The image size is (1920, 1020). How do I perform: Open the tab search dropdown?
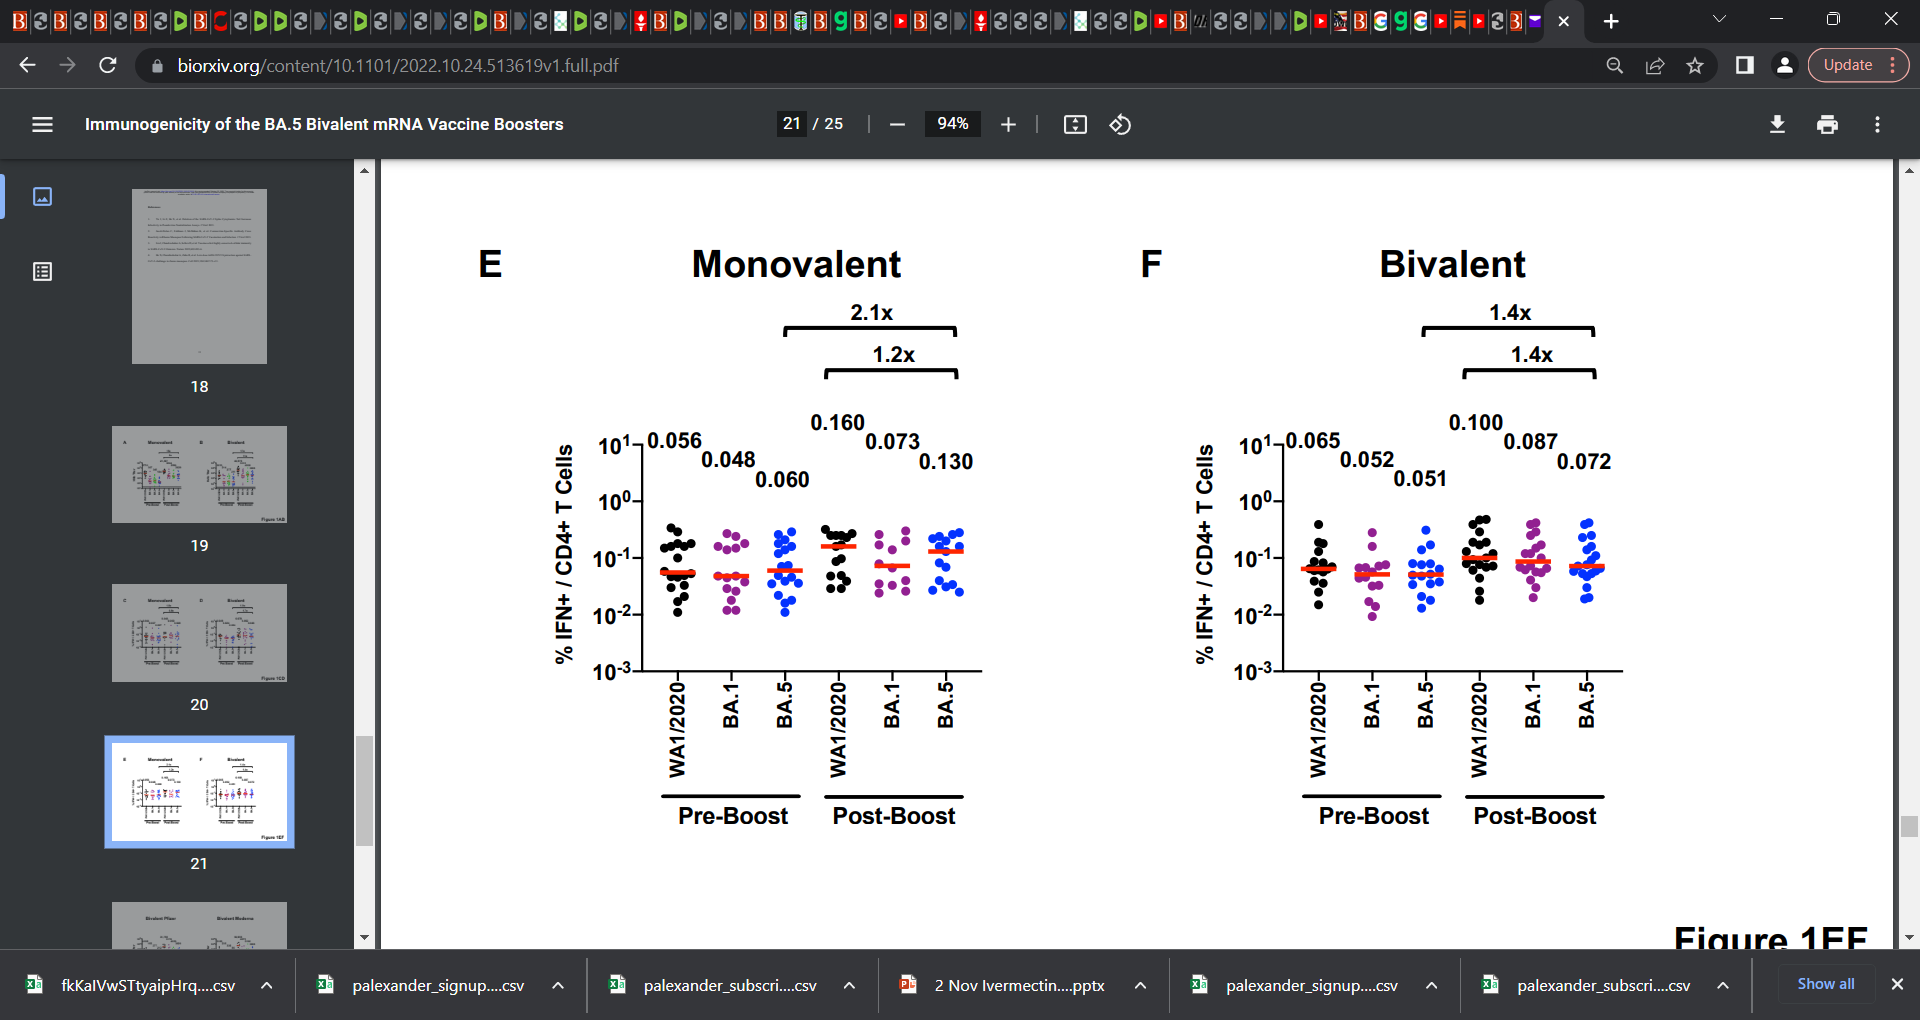[x=1719, y=18]
